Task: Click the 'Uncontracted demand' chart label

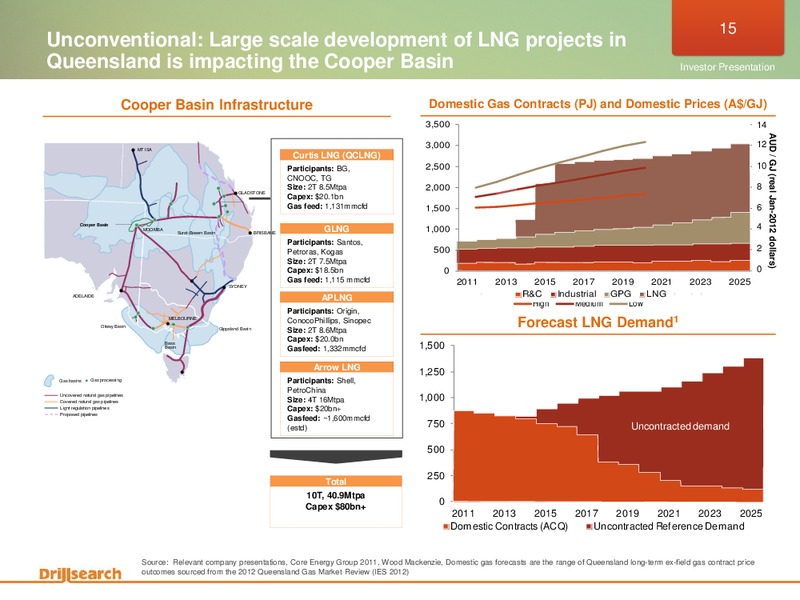Action: click(x=680, y=426)
